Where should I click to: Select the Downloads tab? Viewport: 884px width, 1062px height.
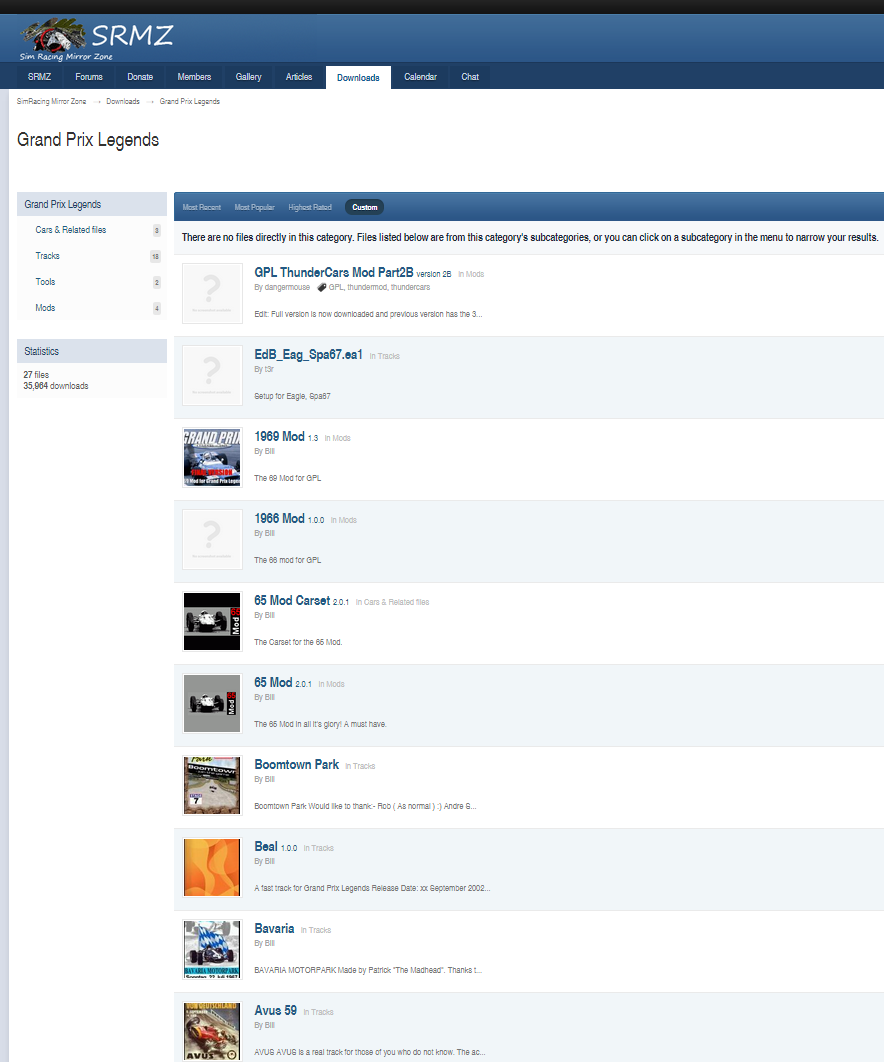pyautogui.click(x=358, y=77)
